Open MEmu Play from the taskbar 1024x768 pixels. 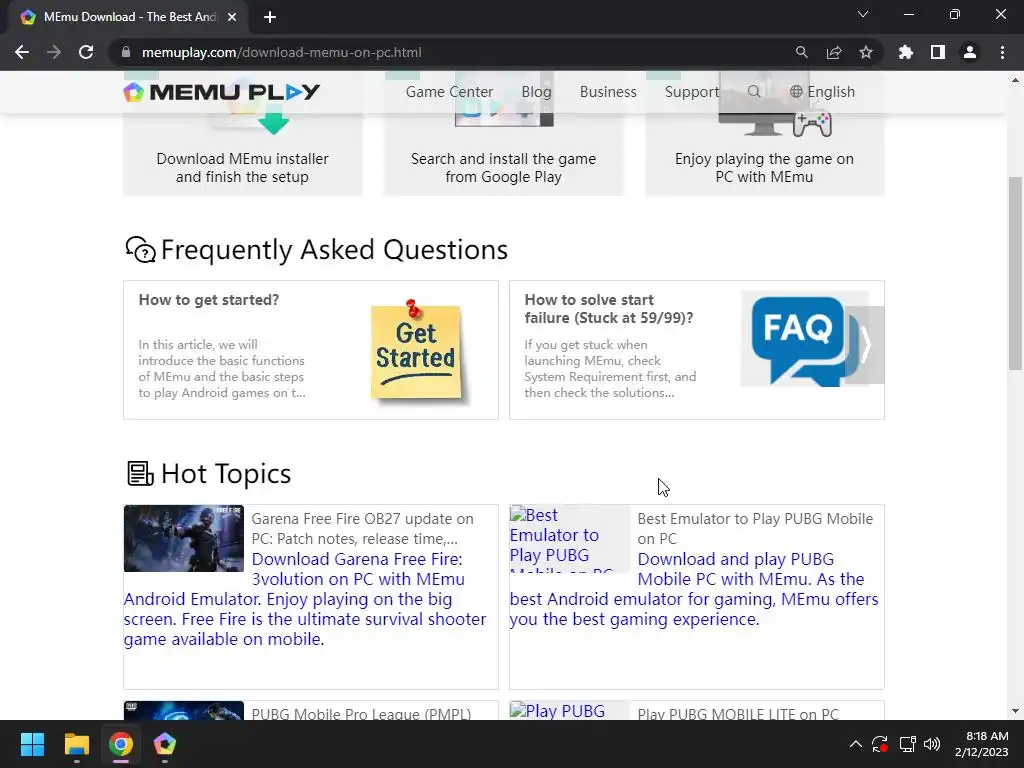point(165,744)
